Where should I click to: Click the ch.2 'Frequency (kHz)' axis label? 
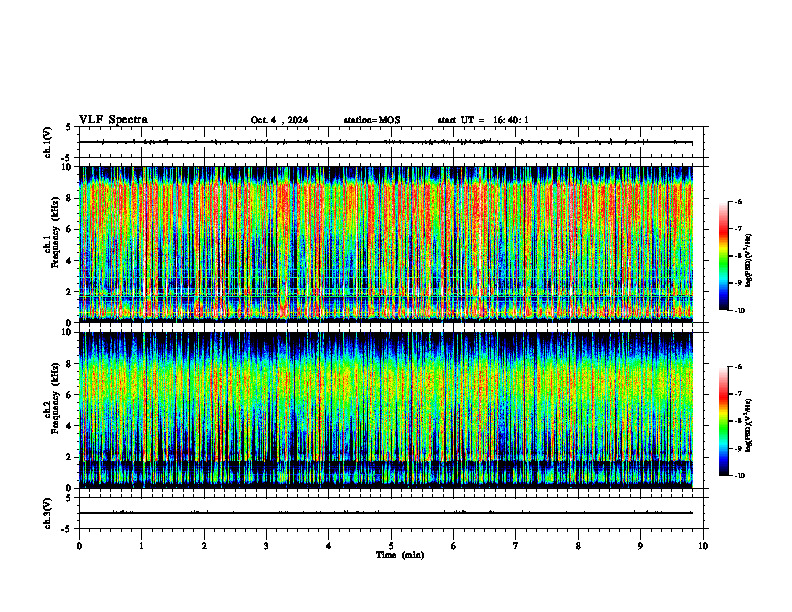56,397
